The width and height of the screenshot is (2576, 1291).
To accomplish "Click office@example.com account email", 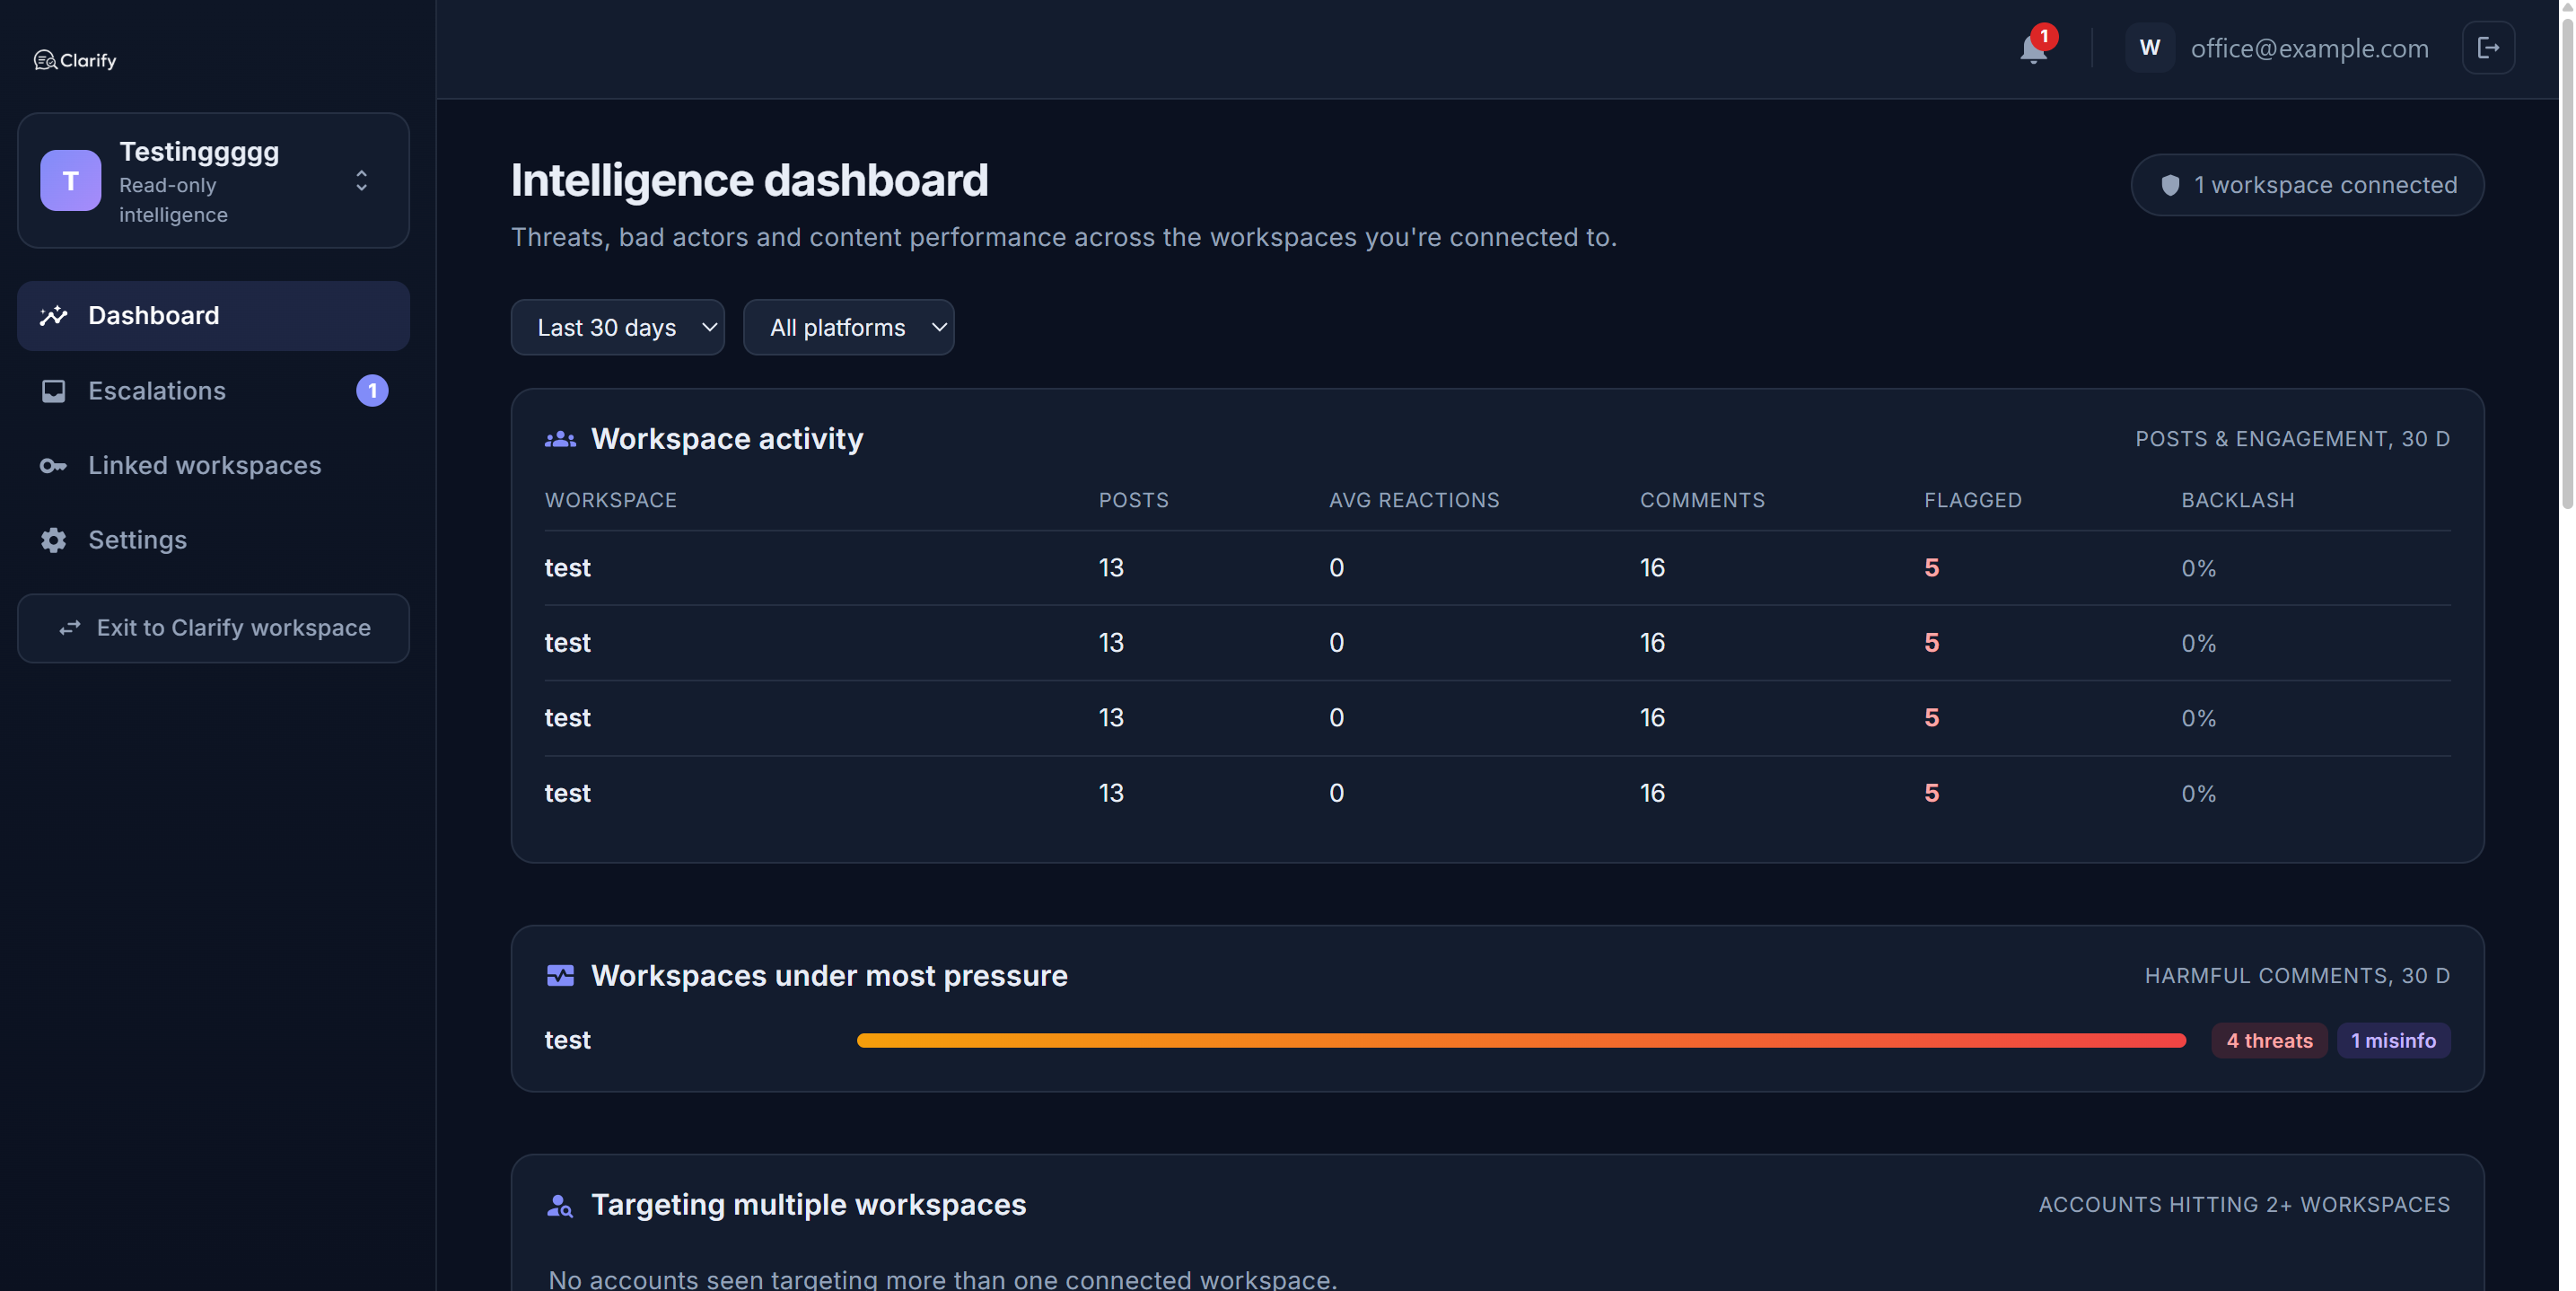I will 2309,48.
